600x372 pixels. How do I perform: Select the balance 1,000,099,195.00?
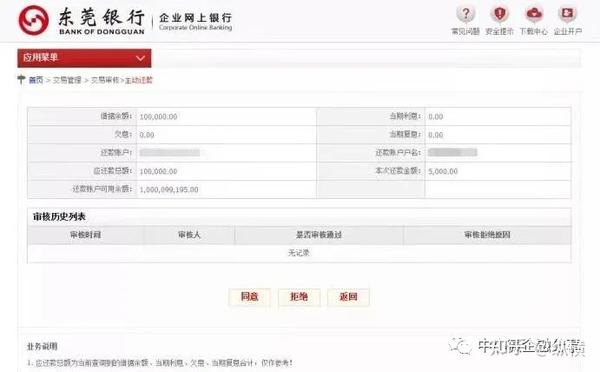point(169,190)
